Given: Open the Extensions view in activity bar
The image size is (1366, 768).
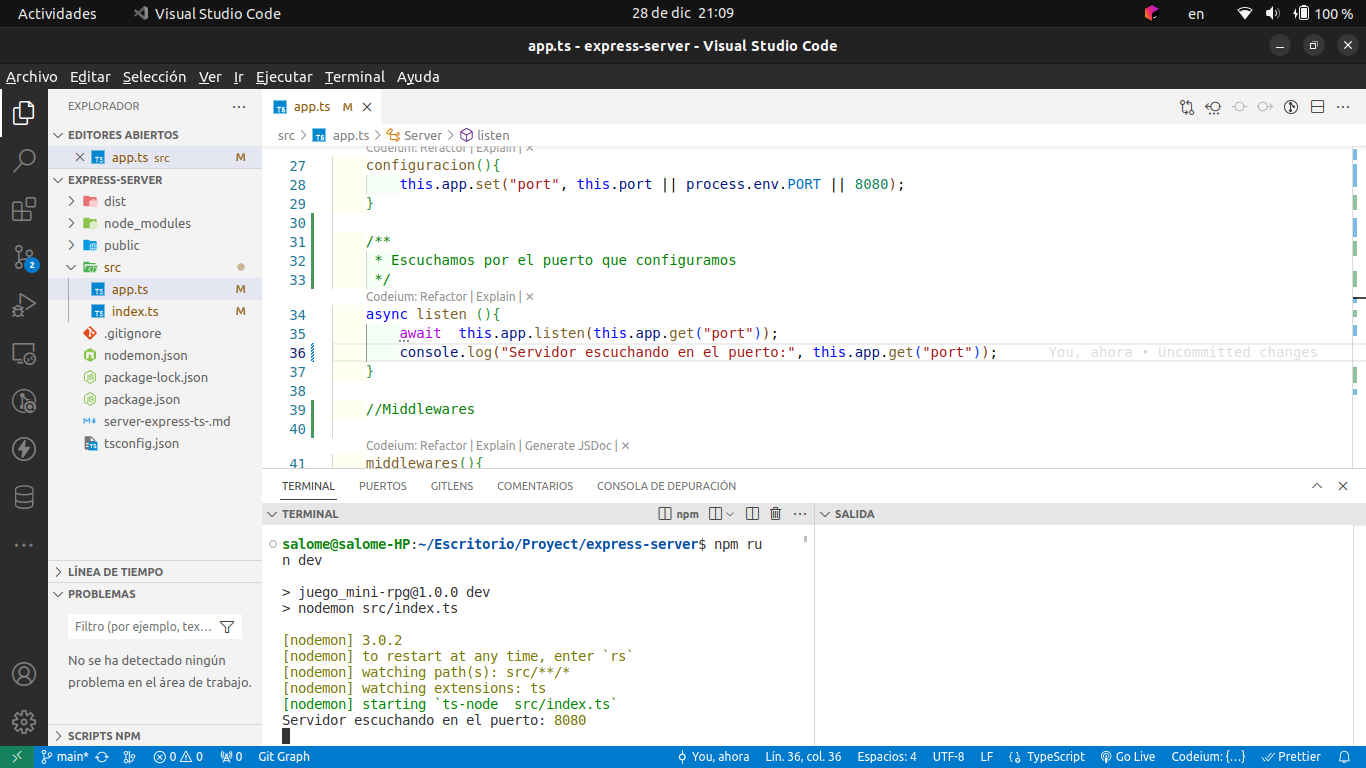Looking at the screenshot, I should [x=24, y=210].
